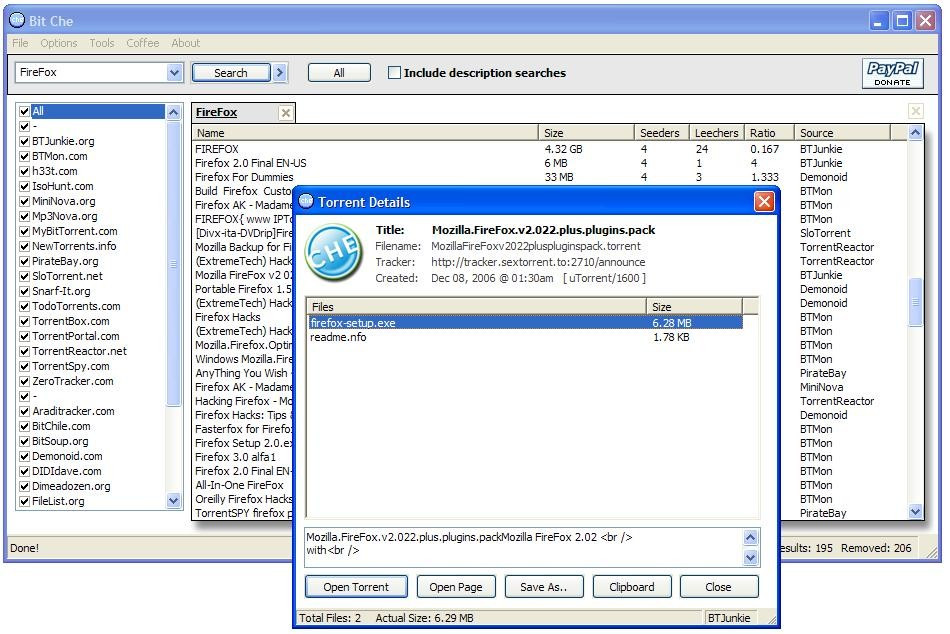Close the FireFox search tab with X icon
Image resolution: width=950 pixels, height=634 pixels.
[285, 113]
